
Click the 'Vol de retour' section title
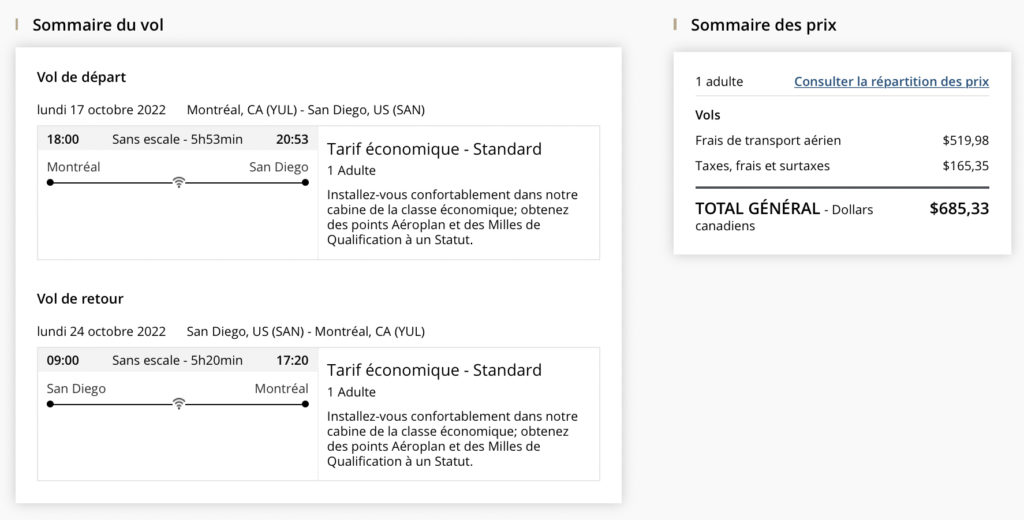pyautogui.click(x=80, y=299)
